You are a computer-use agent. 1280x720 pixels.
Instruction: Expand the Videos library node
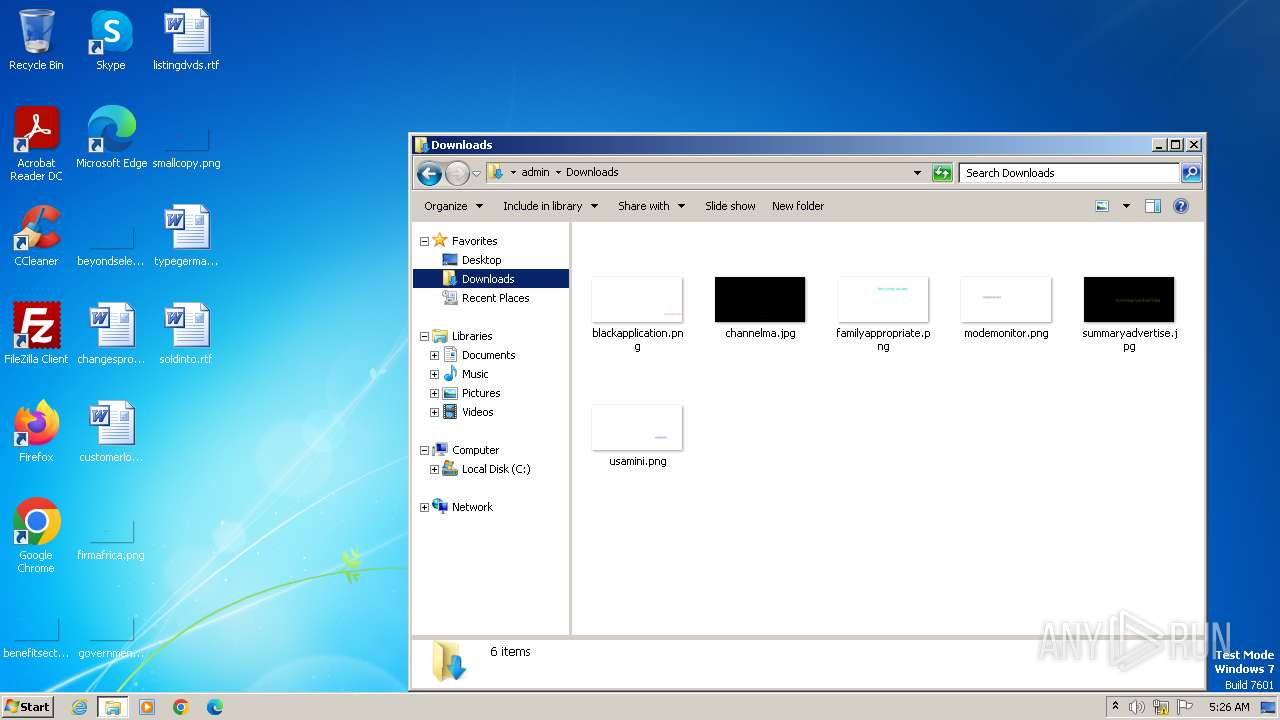pos(435,412)
